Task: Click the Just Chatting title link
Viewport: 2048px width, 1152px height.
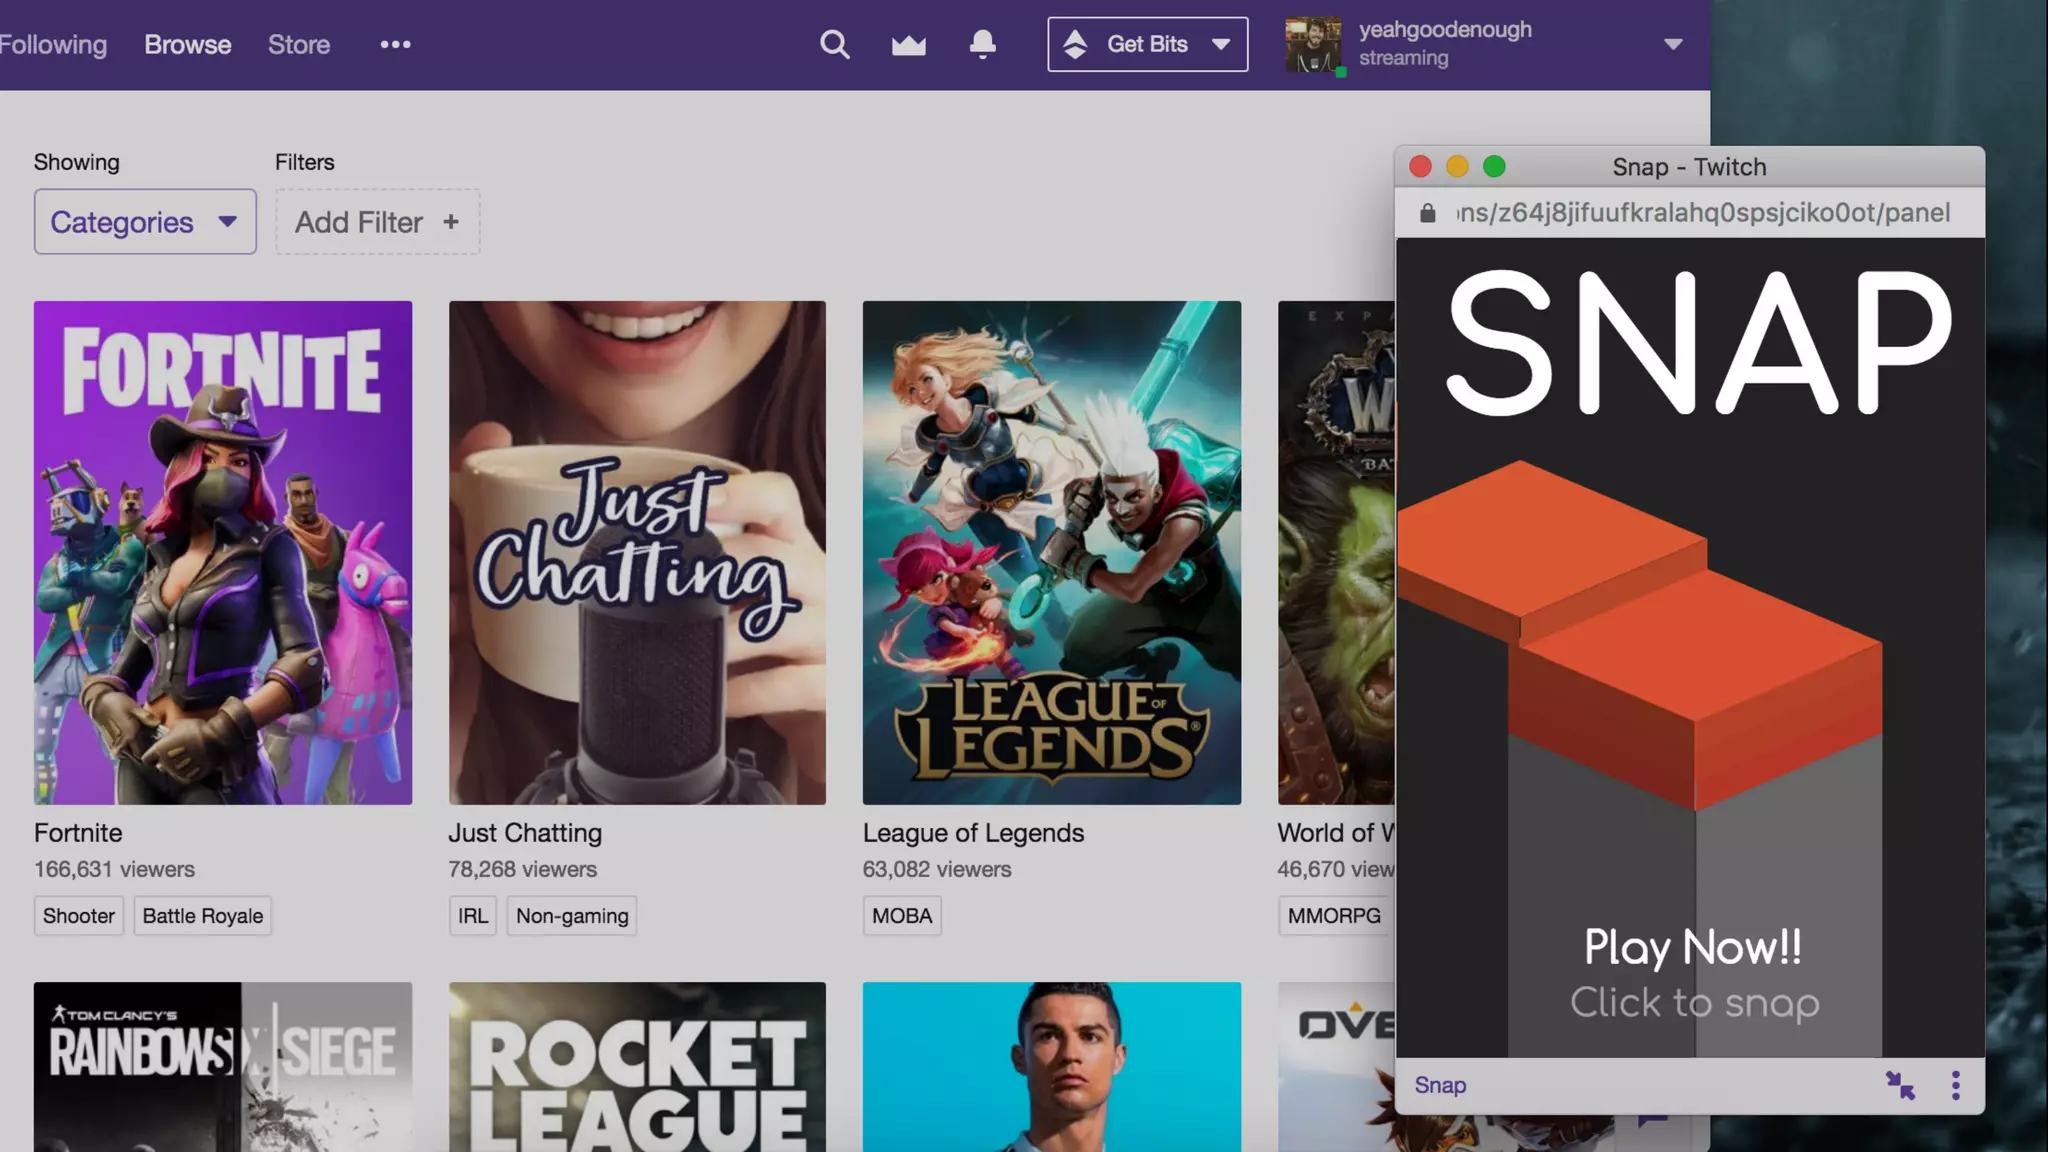Action: tap(524, 833)
